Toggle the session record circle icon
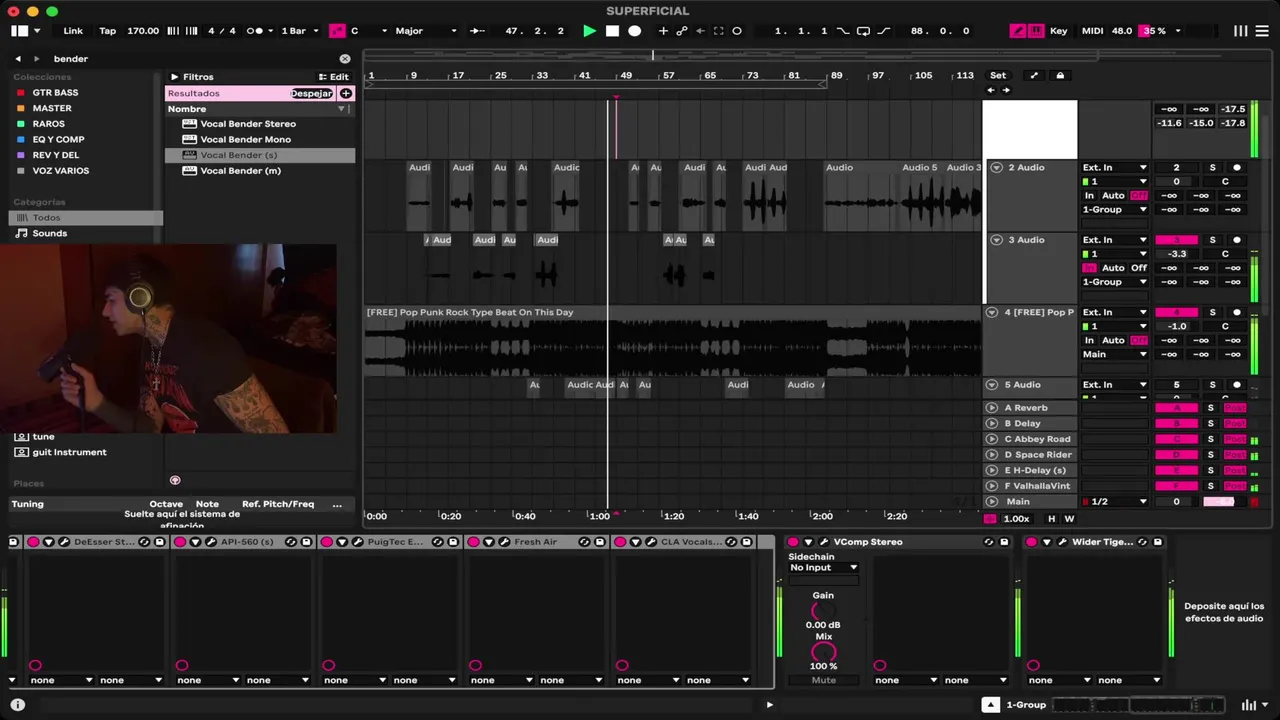 click(x=737, y=31)
